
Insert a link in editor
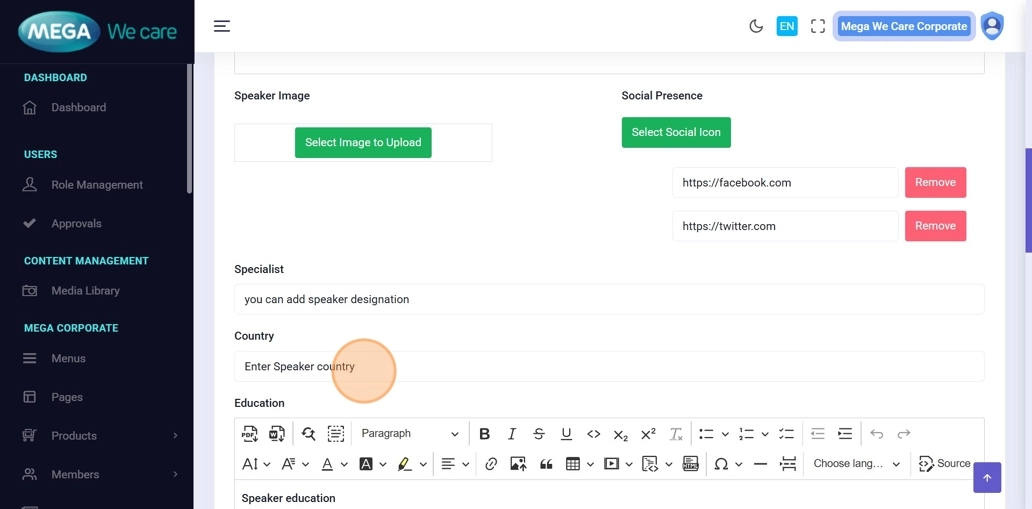pos(491,464)
